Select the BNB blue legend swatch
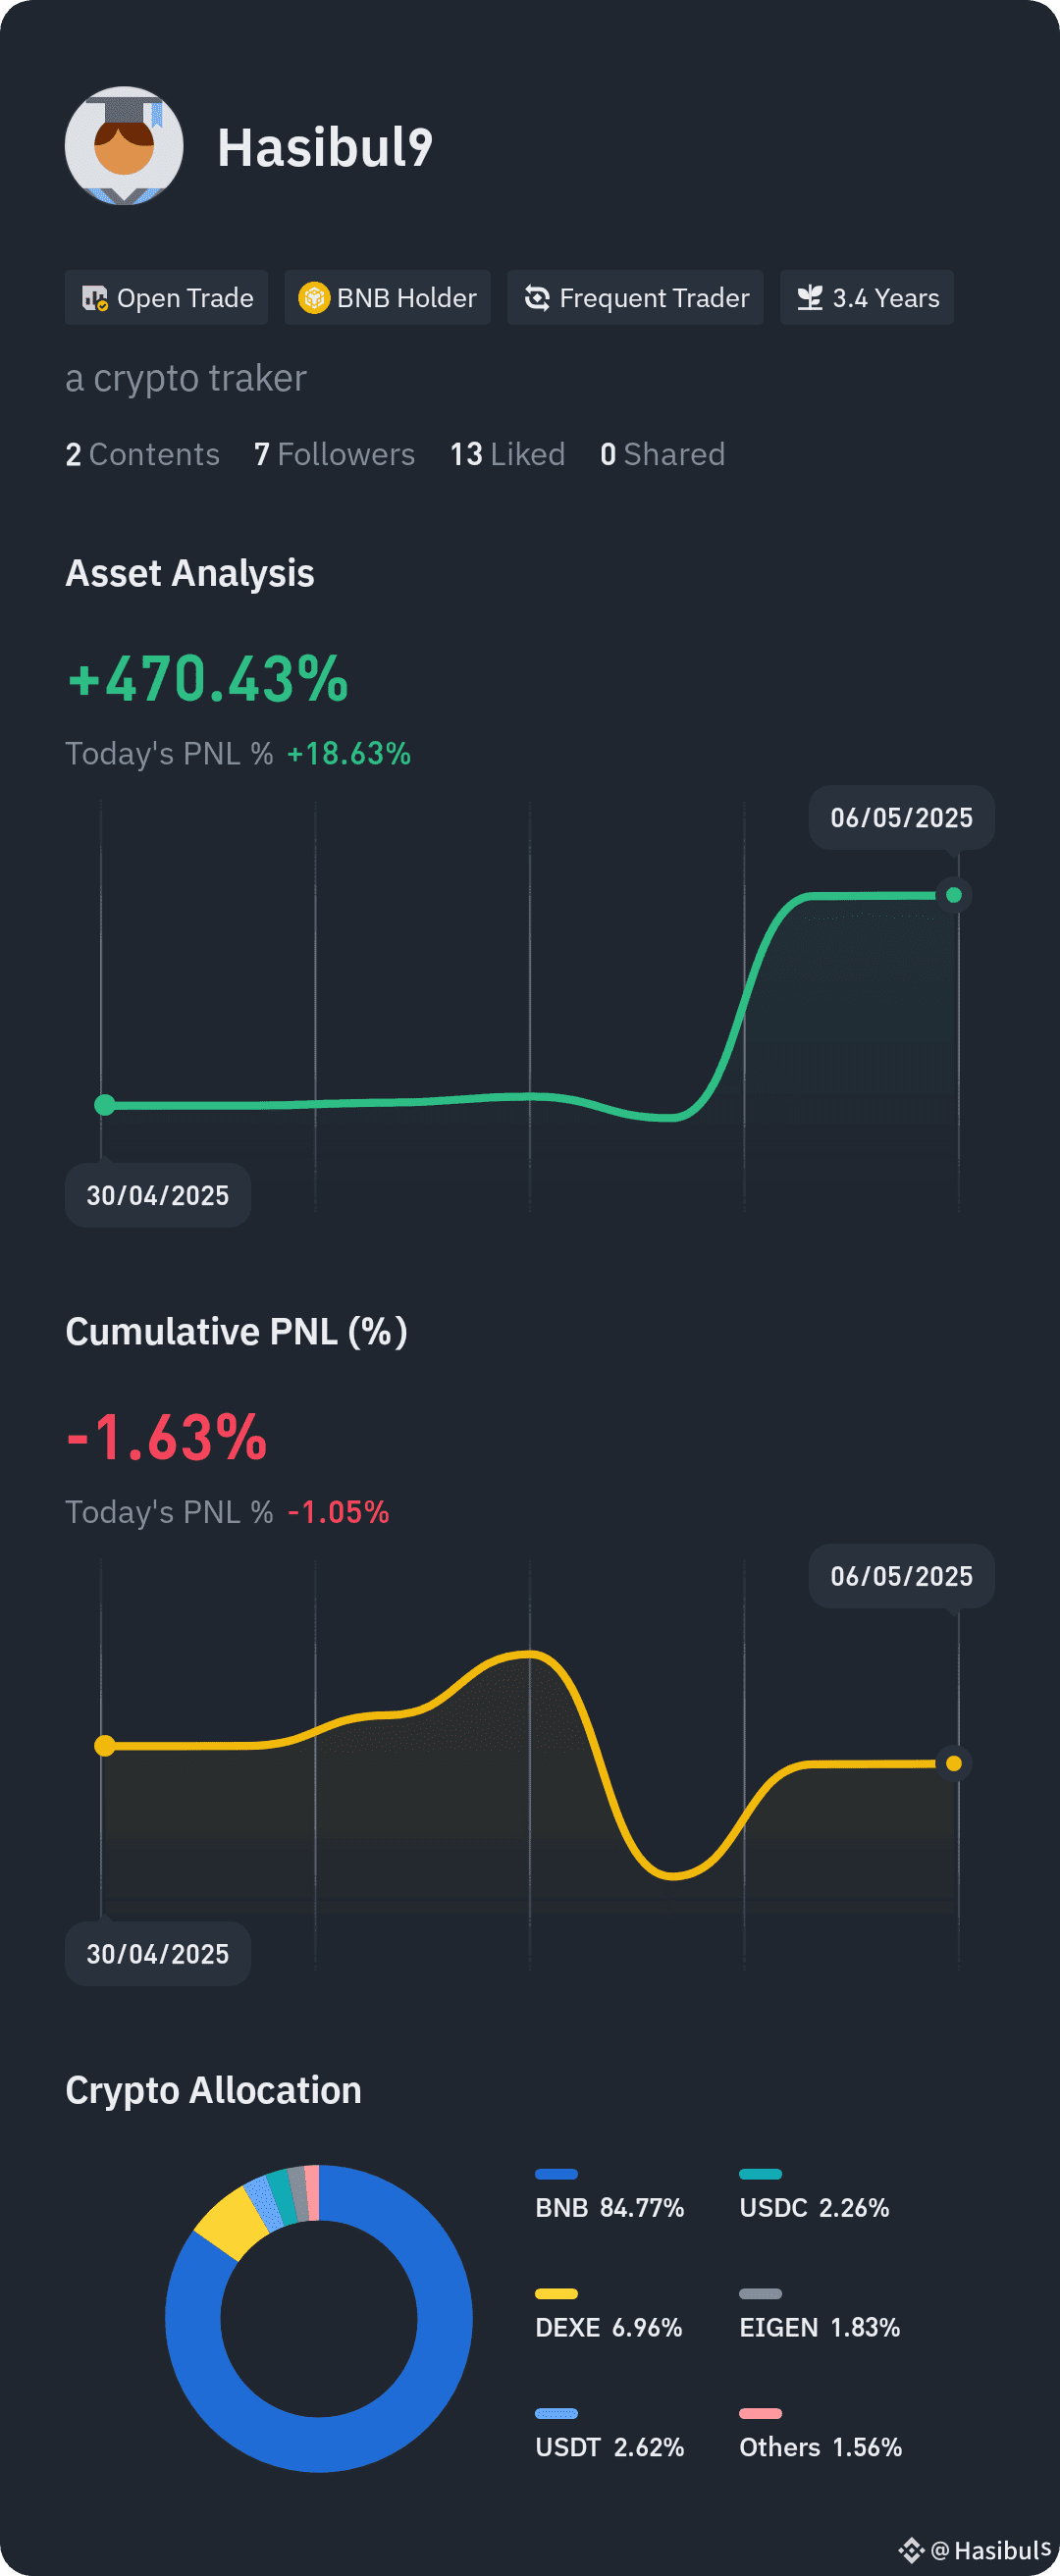1060x2576 pixels. click(x=556, y=2174)
